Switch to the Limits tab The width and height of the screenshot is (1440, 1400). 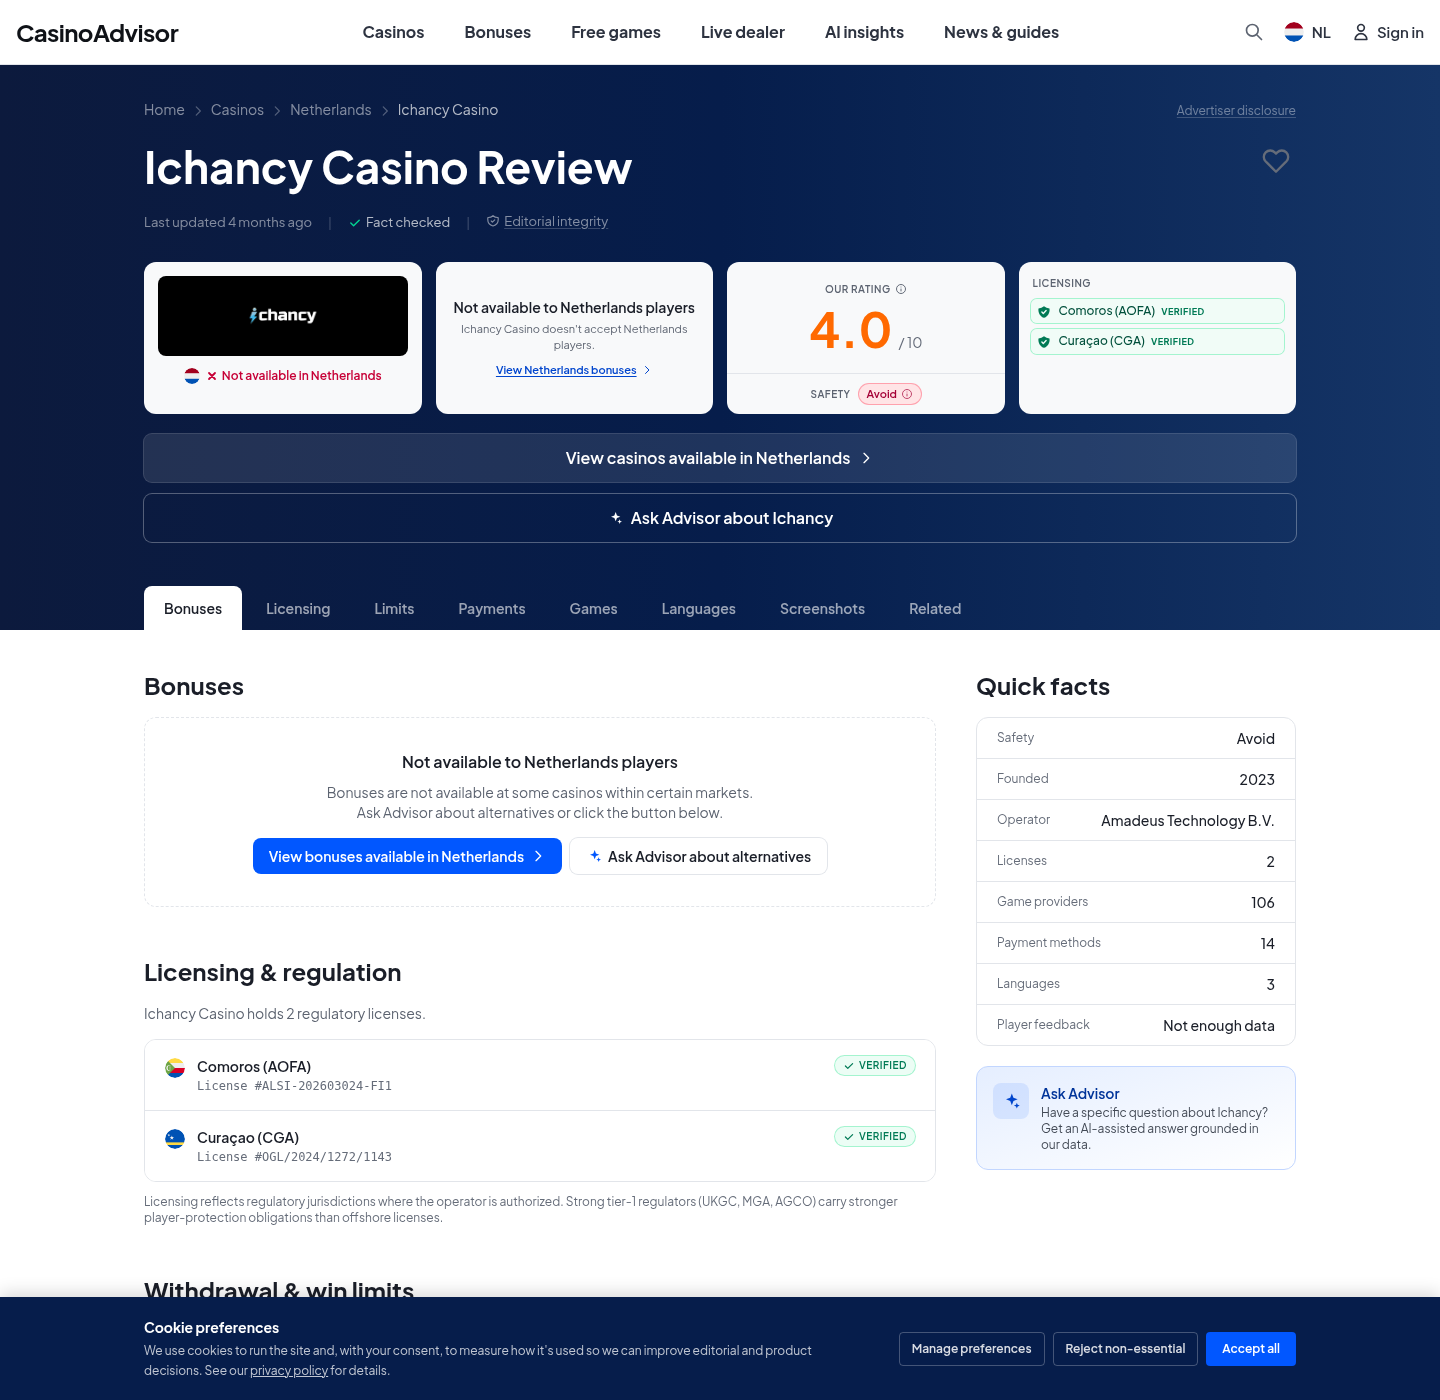394,608
